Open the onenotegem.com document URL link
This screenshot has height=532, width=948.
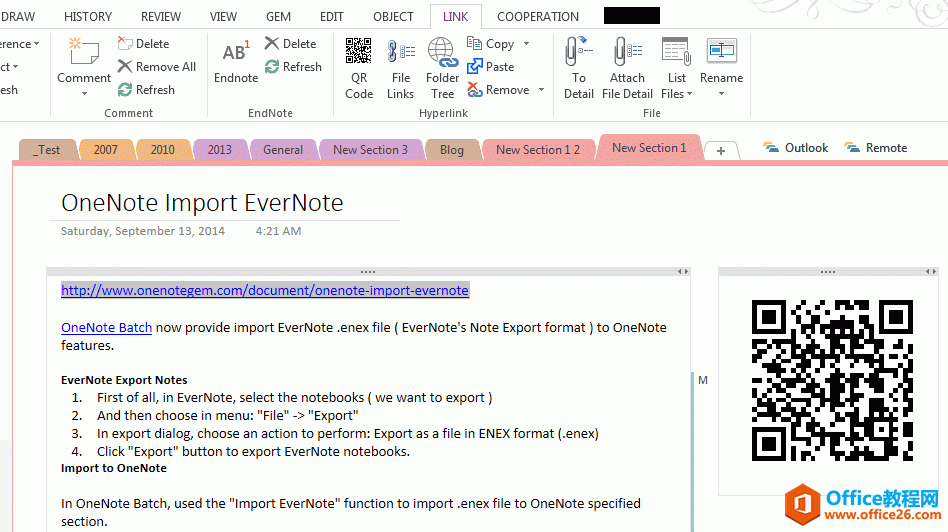(264, 290)
